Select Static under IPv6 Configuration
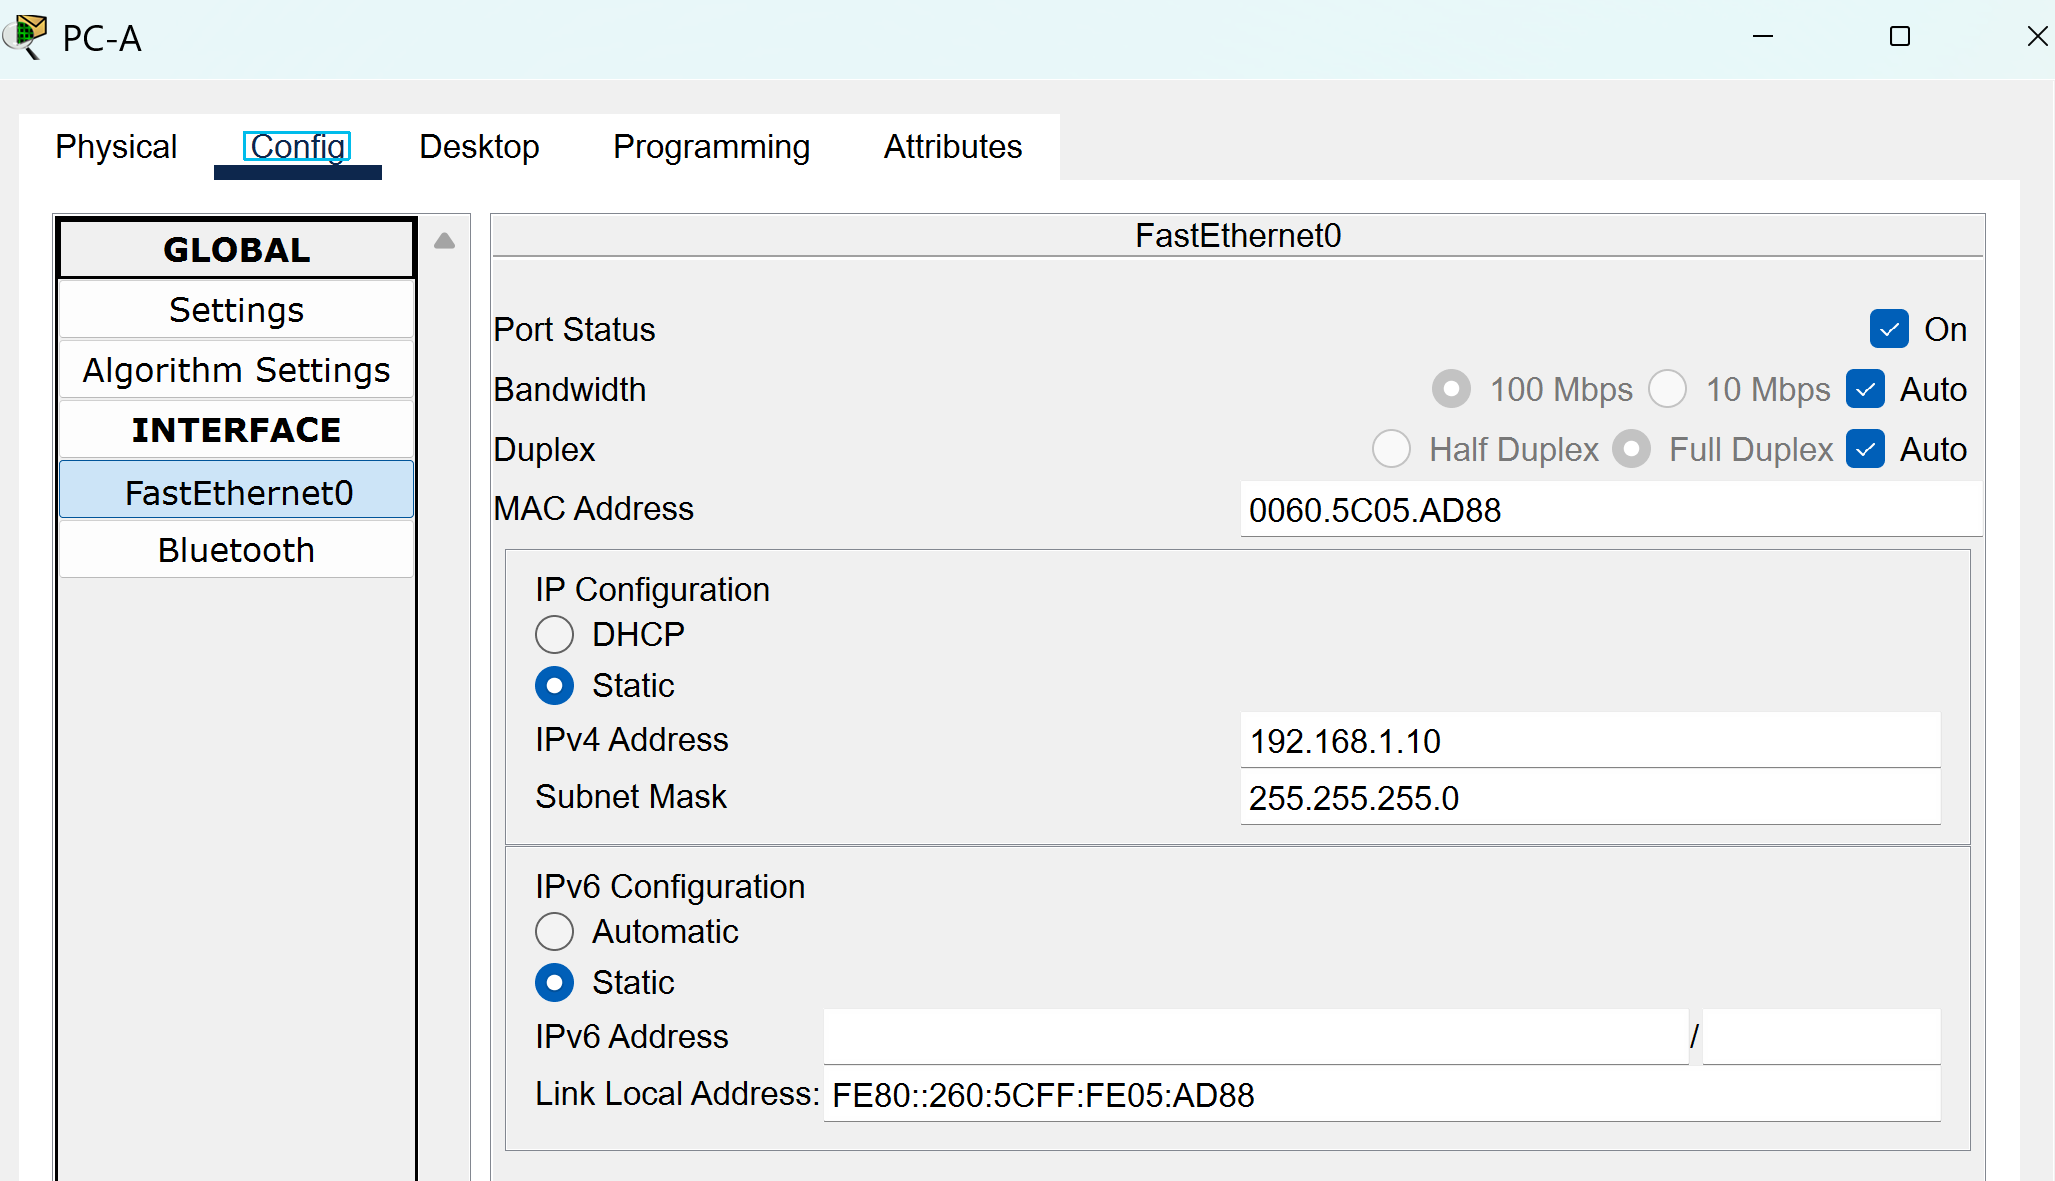The width and height of the screenshot is (2055, 1181). pyautogui.click(x=555, y=982)
